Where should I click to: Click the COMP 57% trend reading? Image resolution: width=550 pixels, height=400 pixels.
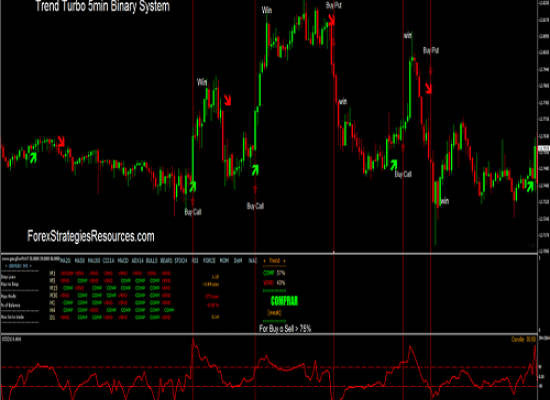(x=274, y=273)
